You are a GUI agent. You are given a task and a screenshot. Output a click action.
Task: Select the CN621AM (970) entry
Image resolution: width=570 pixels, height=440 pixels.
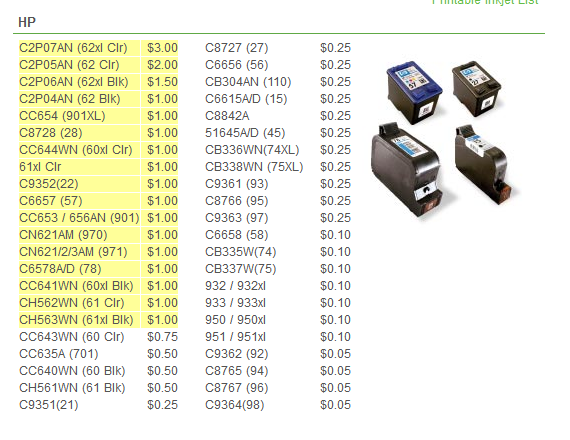click(63, 235)
